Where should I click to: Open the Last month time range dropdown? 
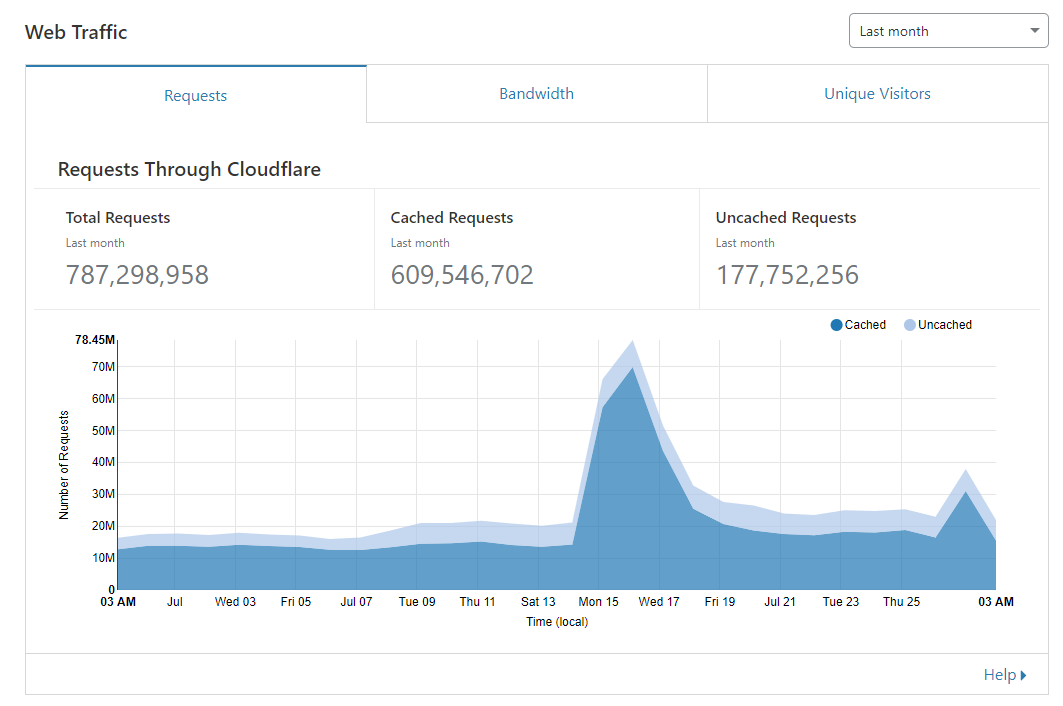tap(948, 31)
